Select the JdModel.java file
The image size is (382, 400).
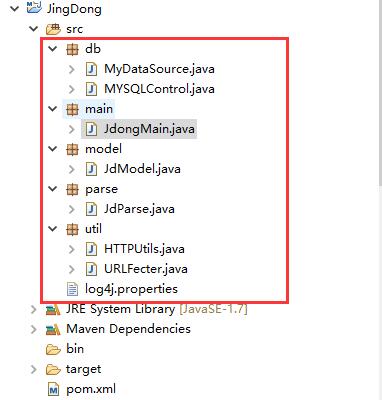click(142, 169)
